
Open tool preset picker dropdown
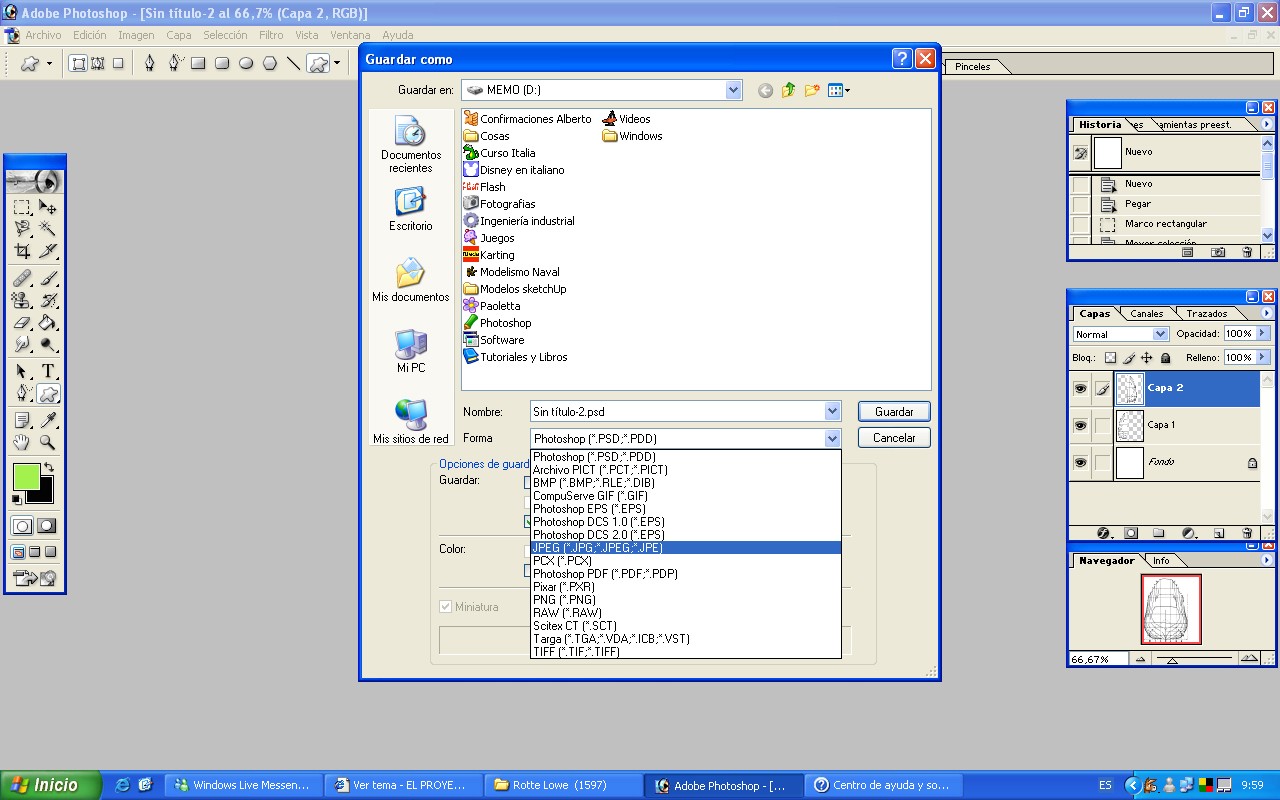pyautogui.click(x=48, y=63)
